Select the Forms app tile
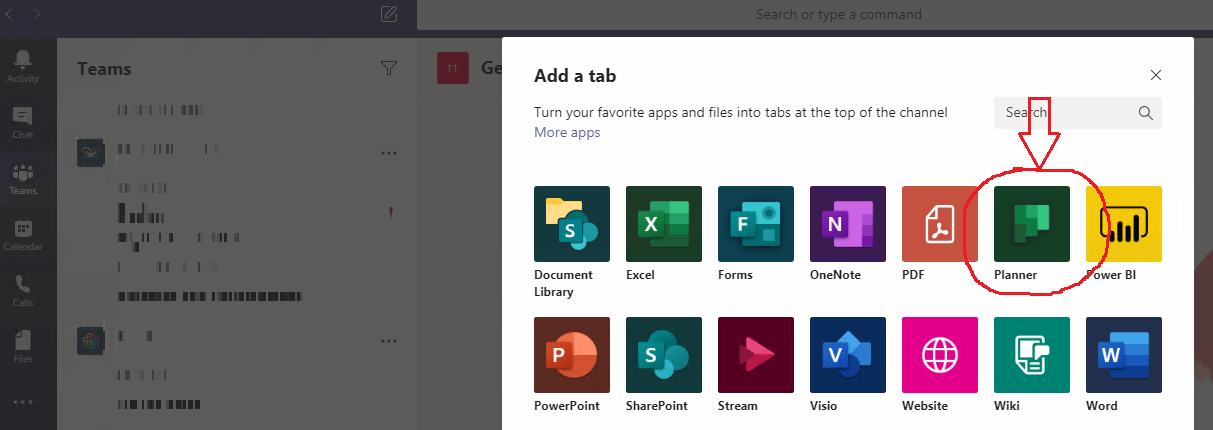 click(x=756, y=224)
